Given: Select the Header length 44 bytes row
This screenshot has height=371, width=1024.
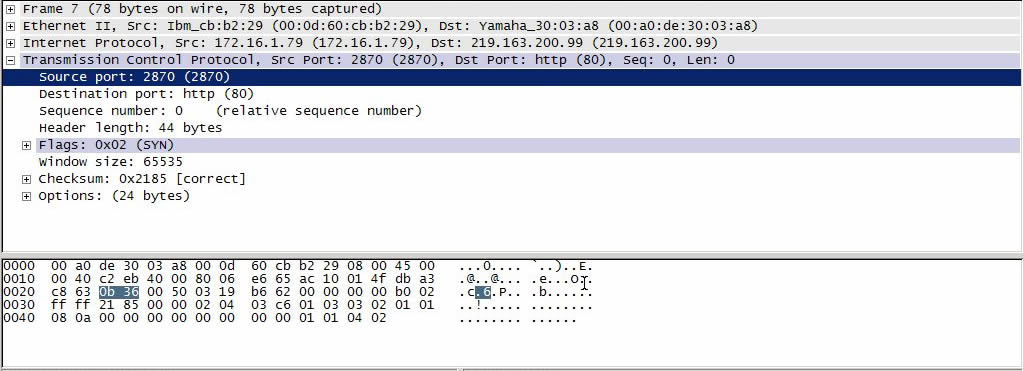Looking at the screenshot, I should point(511,128).
